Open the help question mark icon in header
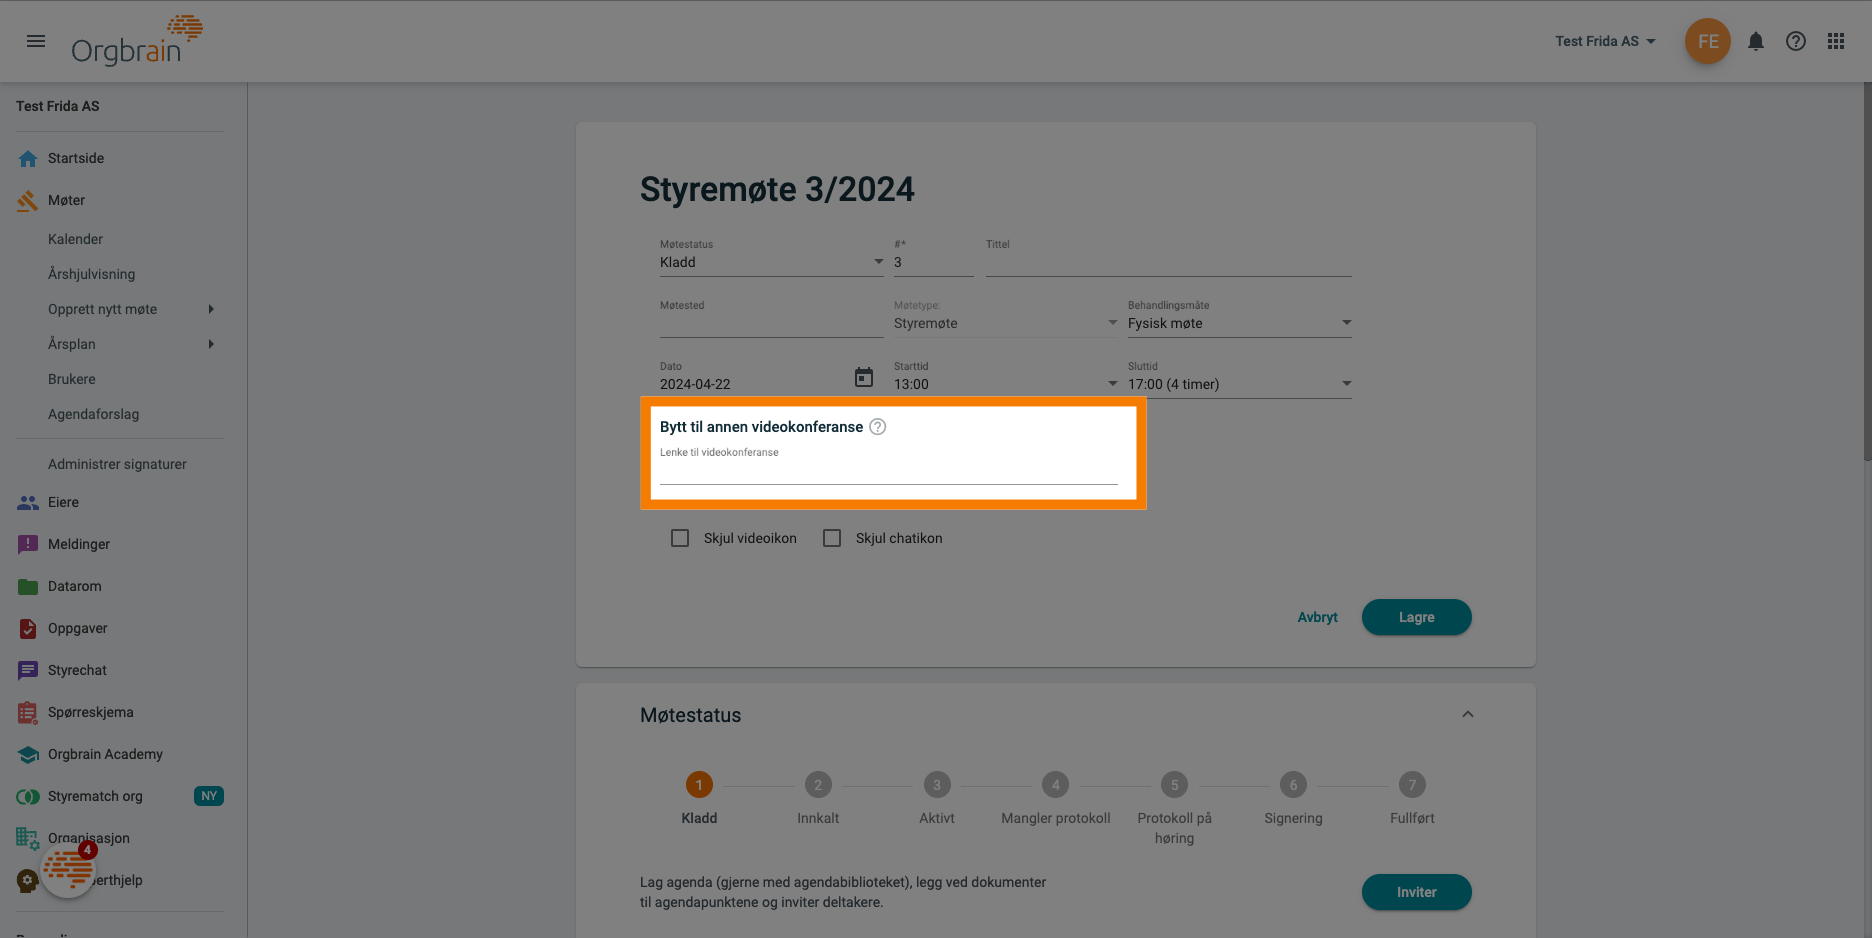The height and width of the screenshot is (938, 1872). point(1796,41)
